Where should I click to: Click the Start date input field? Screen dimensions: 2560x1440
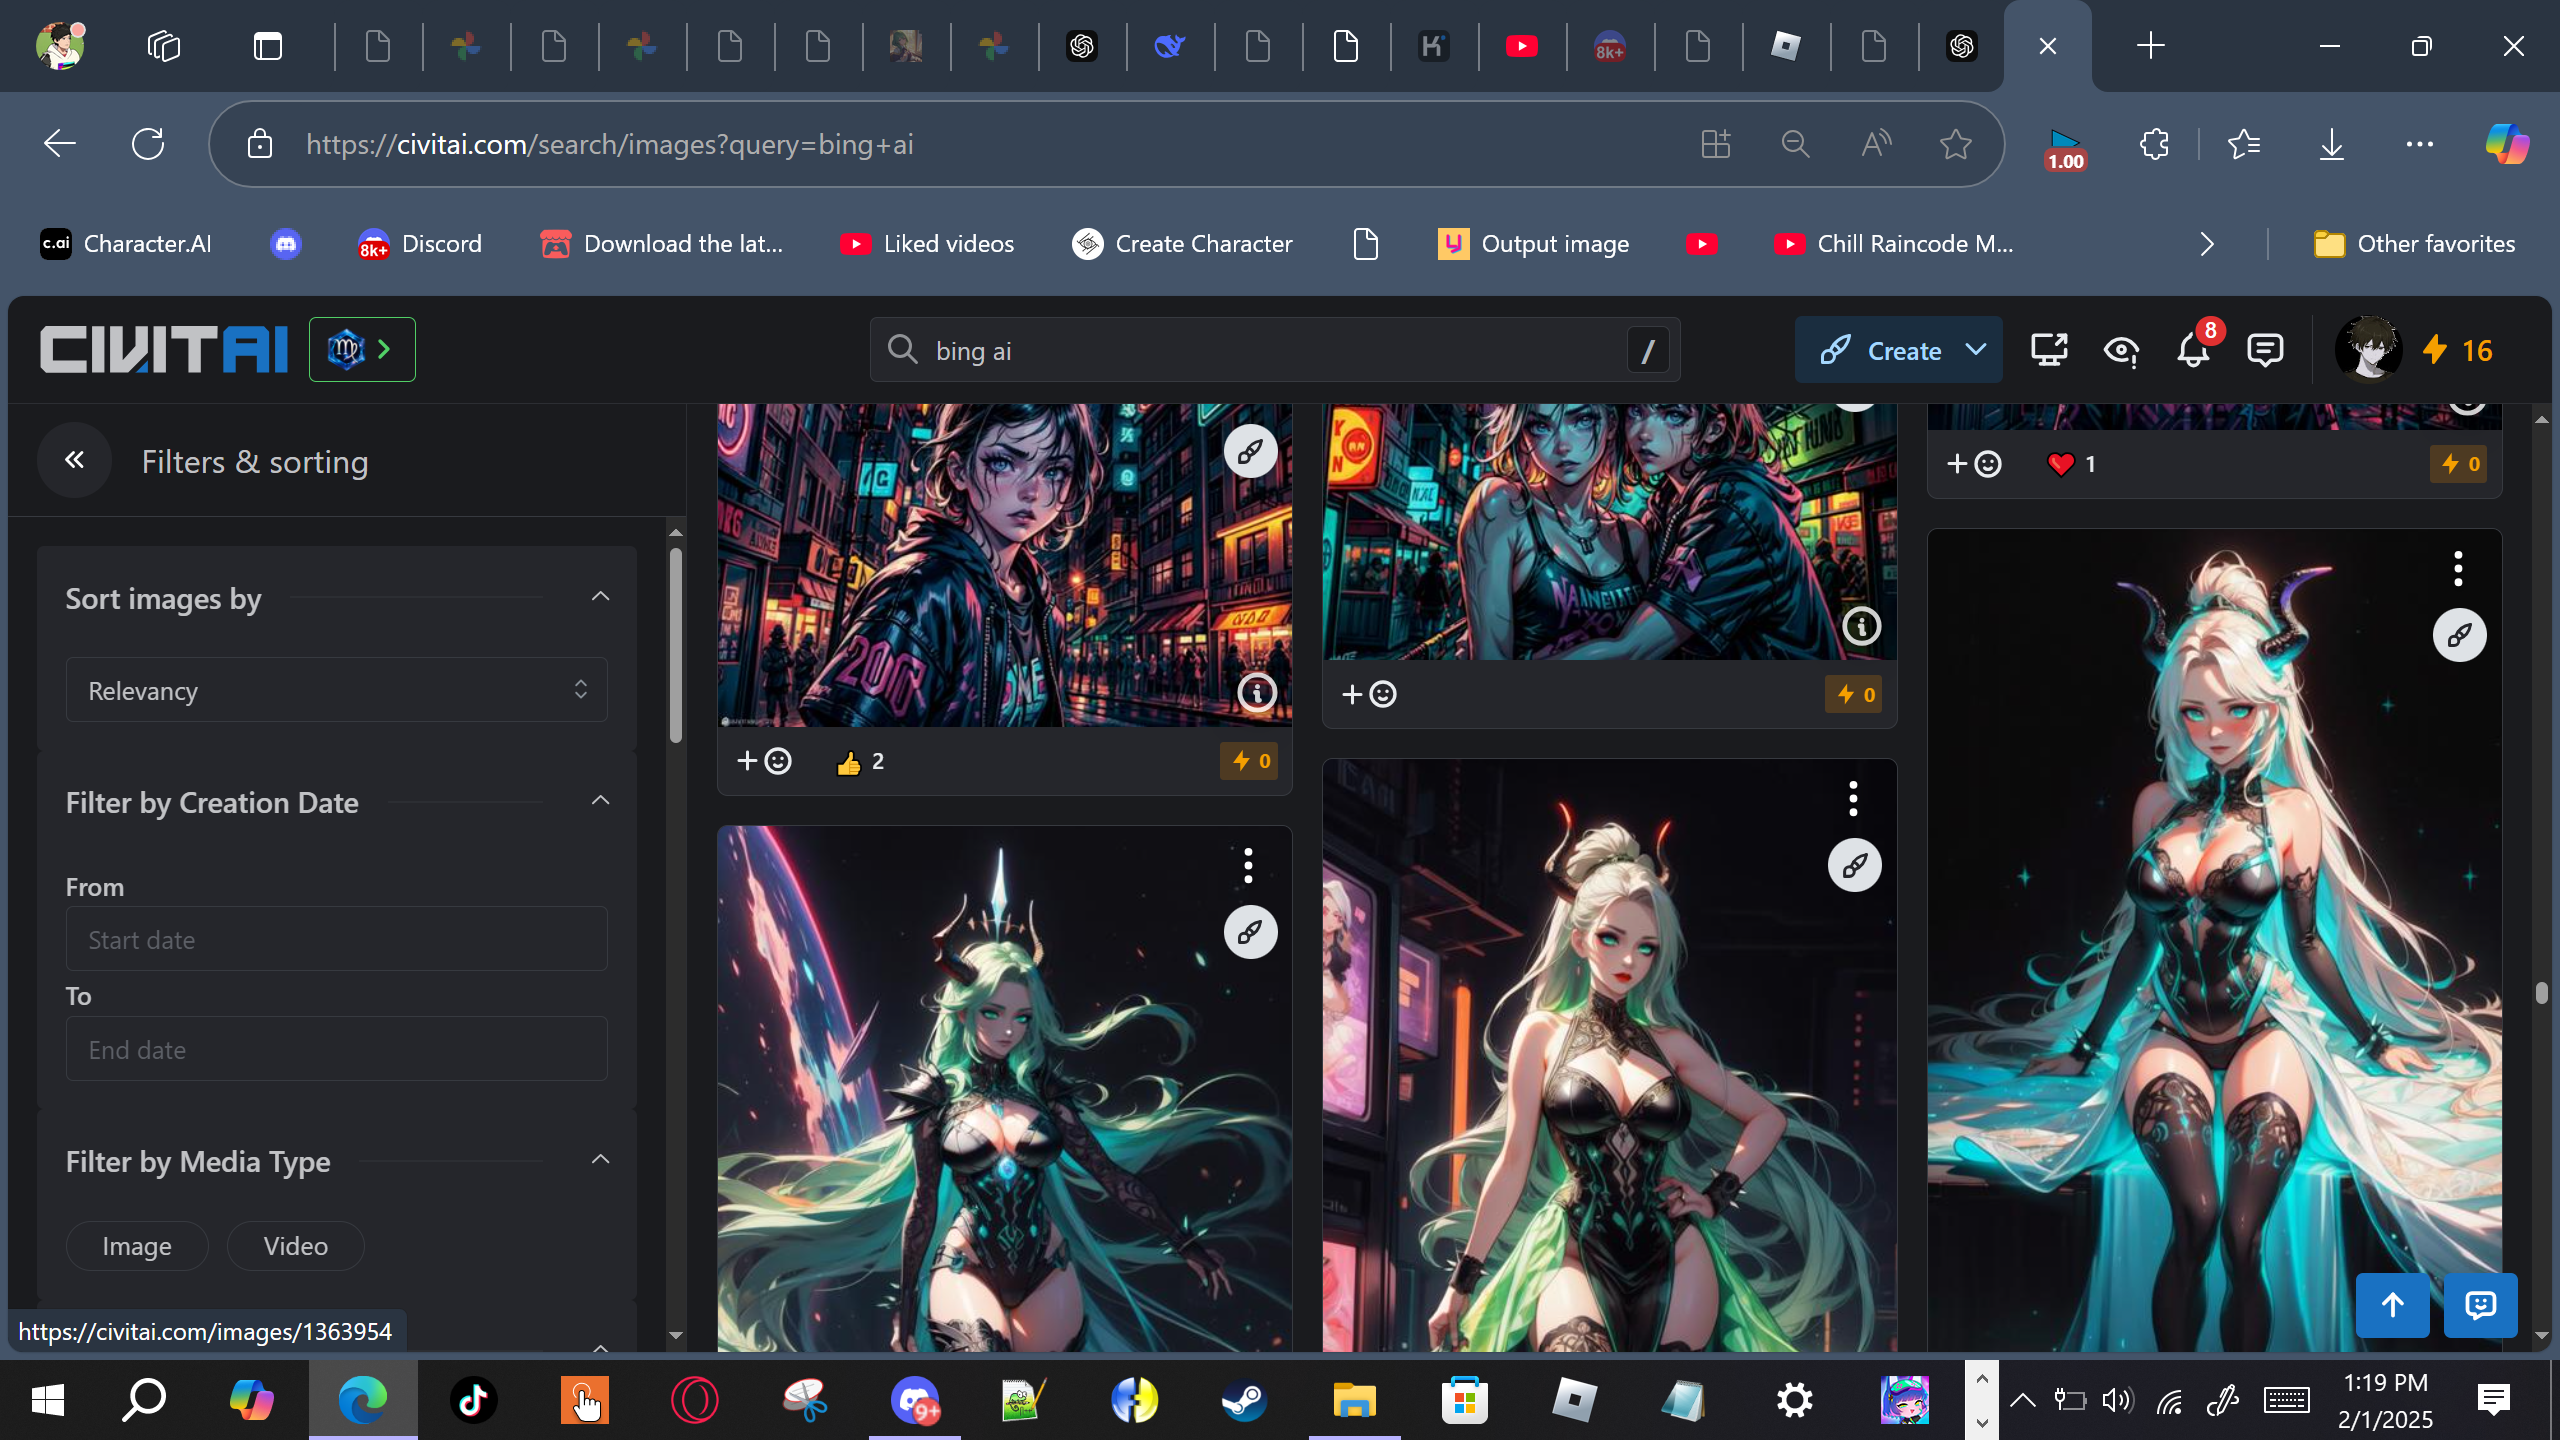pos(336,939)
